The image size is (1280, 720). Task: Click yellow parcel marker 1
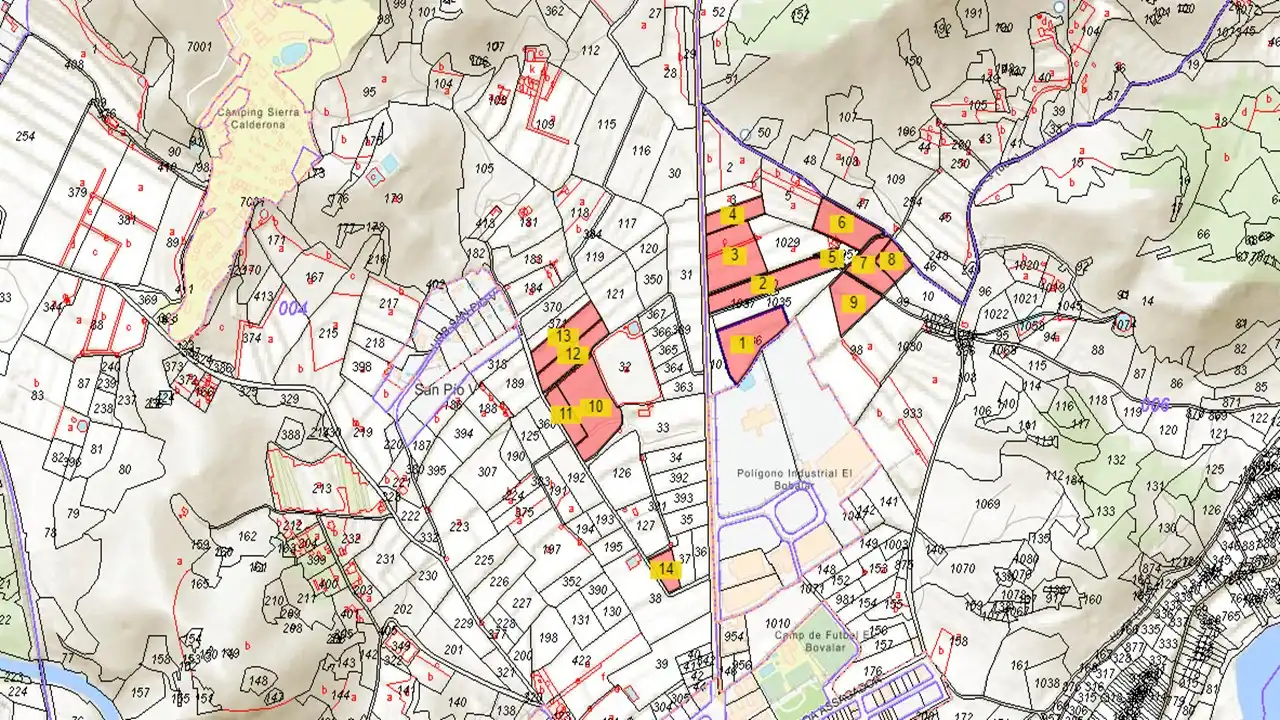click(x=742, y=343)
